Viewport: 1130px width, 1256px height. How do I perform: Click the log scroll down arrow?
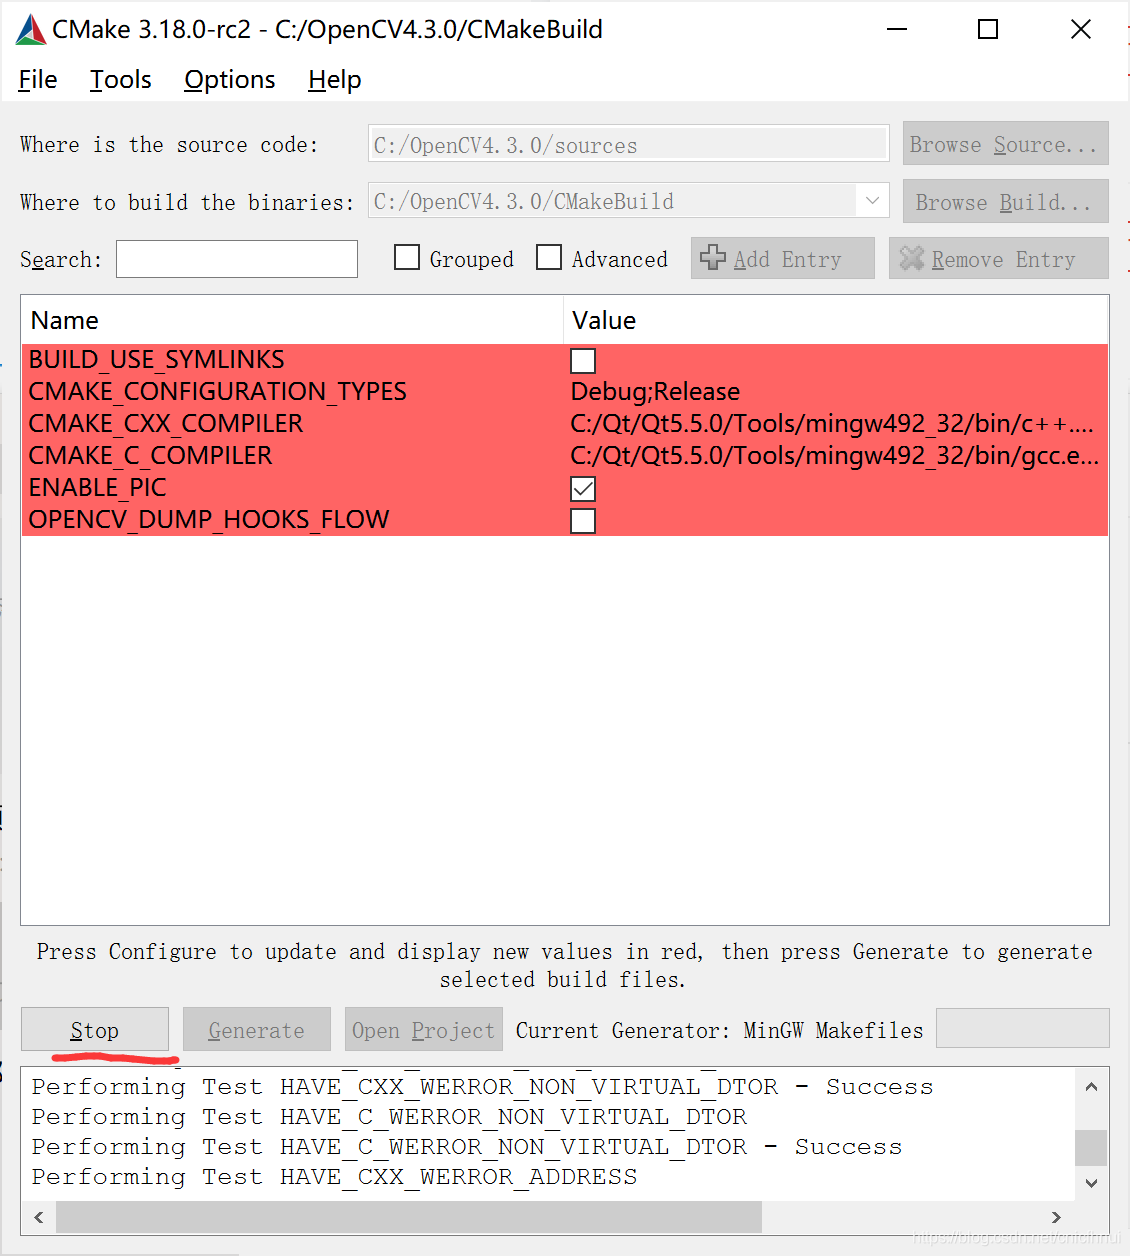coord(1091,1183)
